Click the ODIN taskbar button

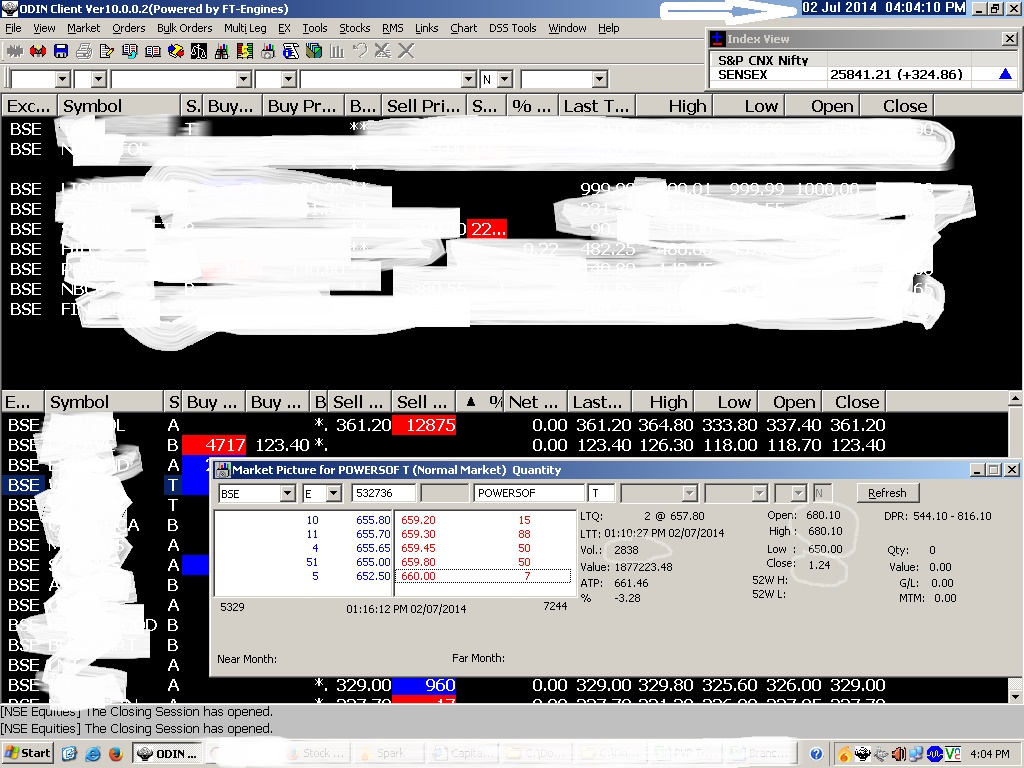coord(168,754)
